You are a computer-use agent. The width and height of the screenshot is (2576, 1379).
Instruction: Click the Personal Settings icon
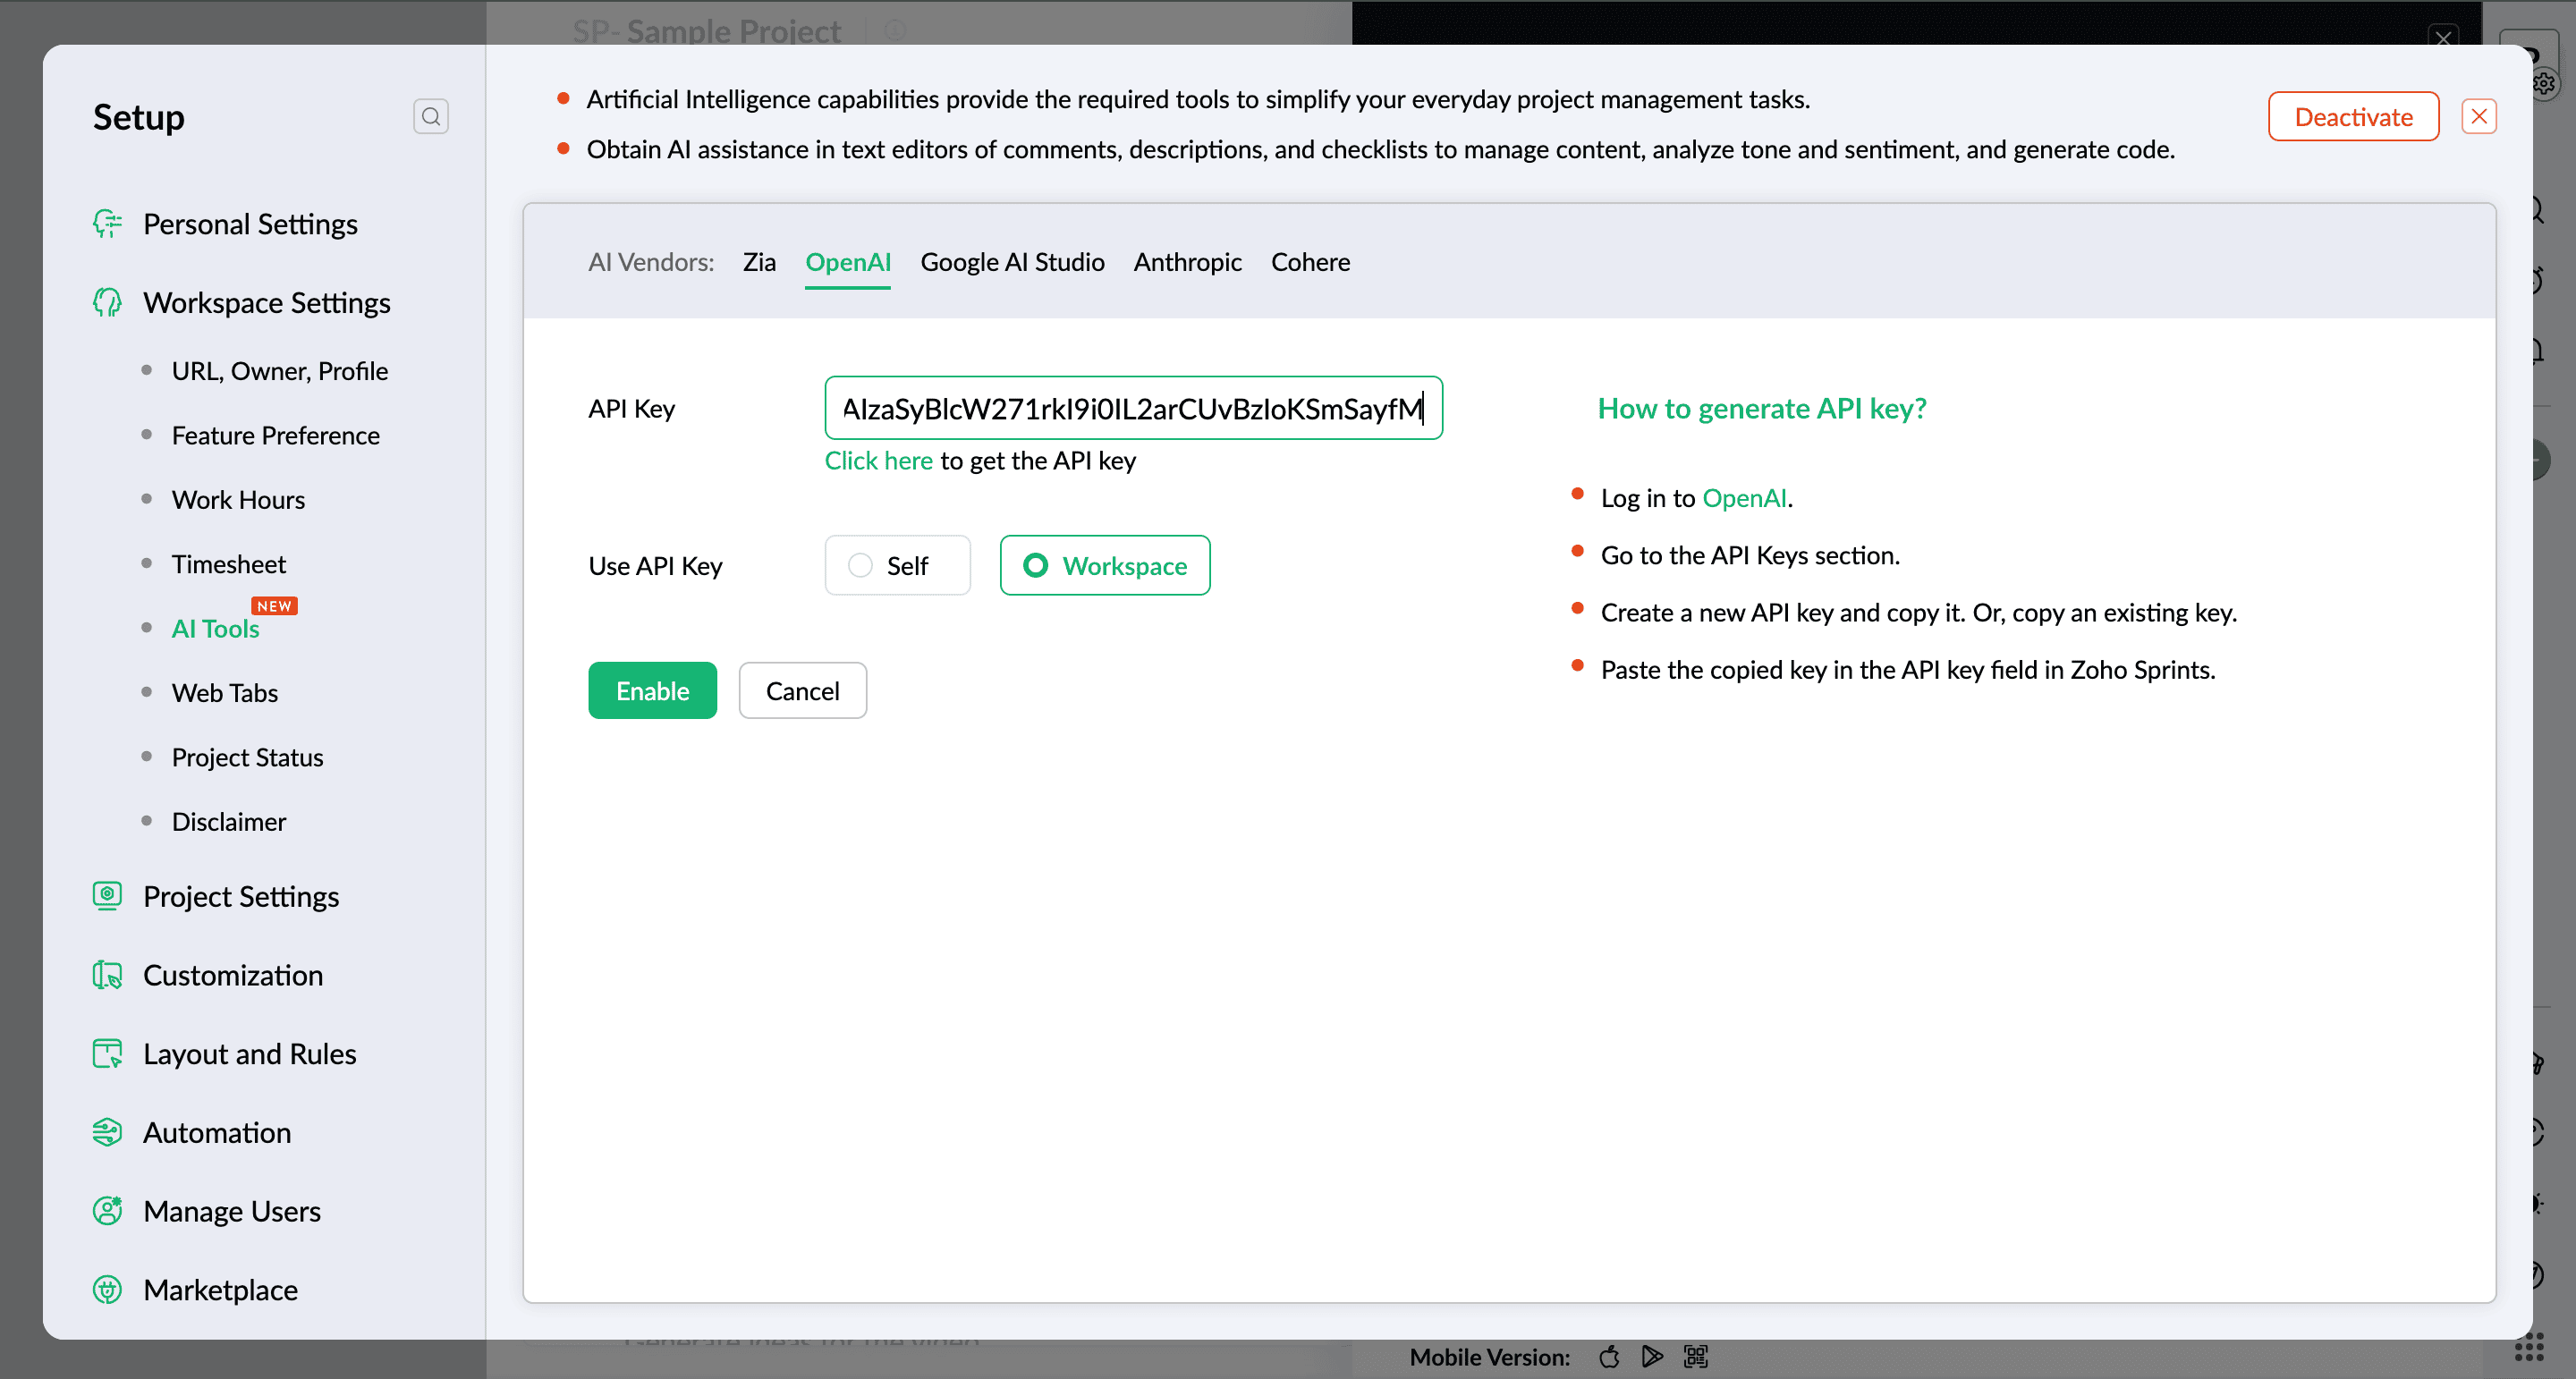(x=107, y=223)
